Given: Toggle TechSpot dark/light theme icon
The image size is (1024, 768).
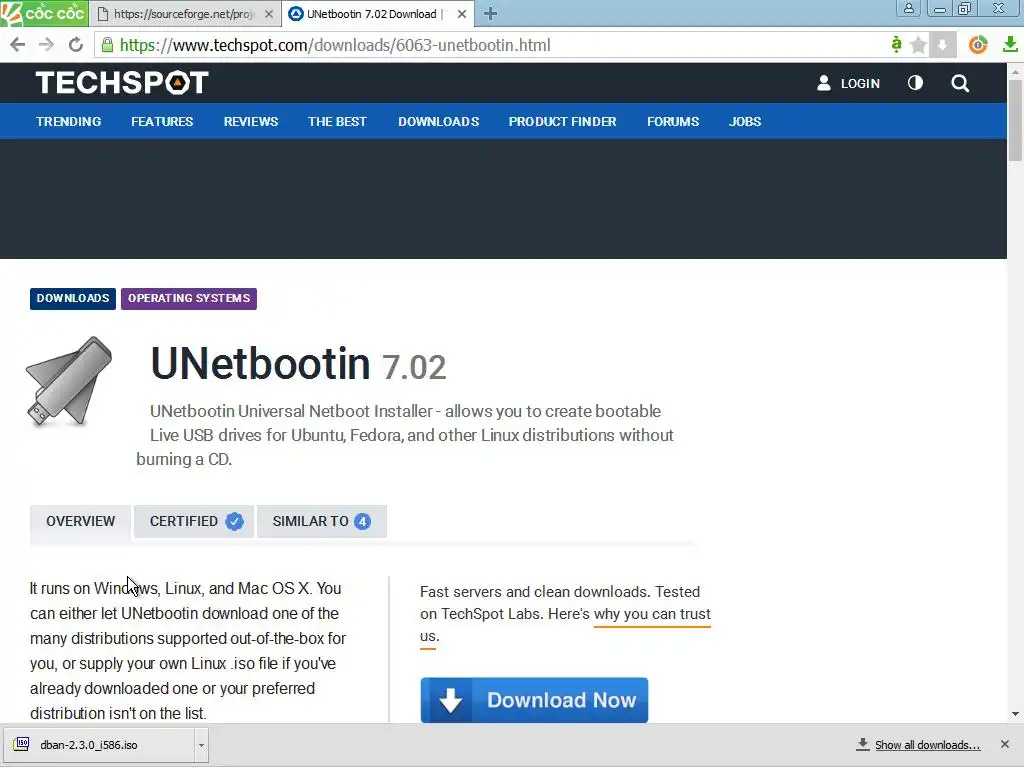Looking at the screenshot, I should coord(915,83).
